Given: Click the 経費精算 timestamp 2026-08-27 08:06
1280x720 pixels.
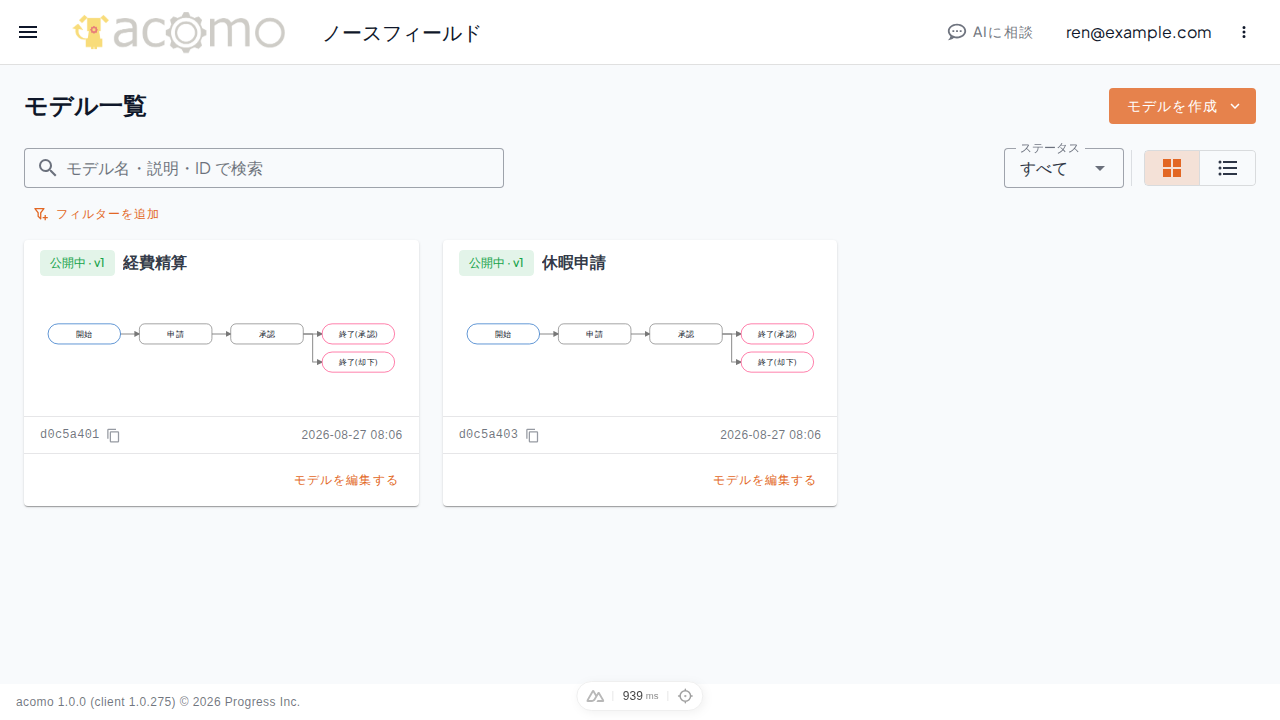Looking at the screenshot, I should (352, 435).
